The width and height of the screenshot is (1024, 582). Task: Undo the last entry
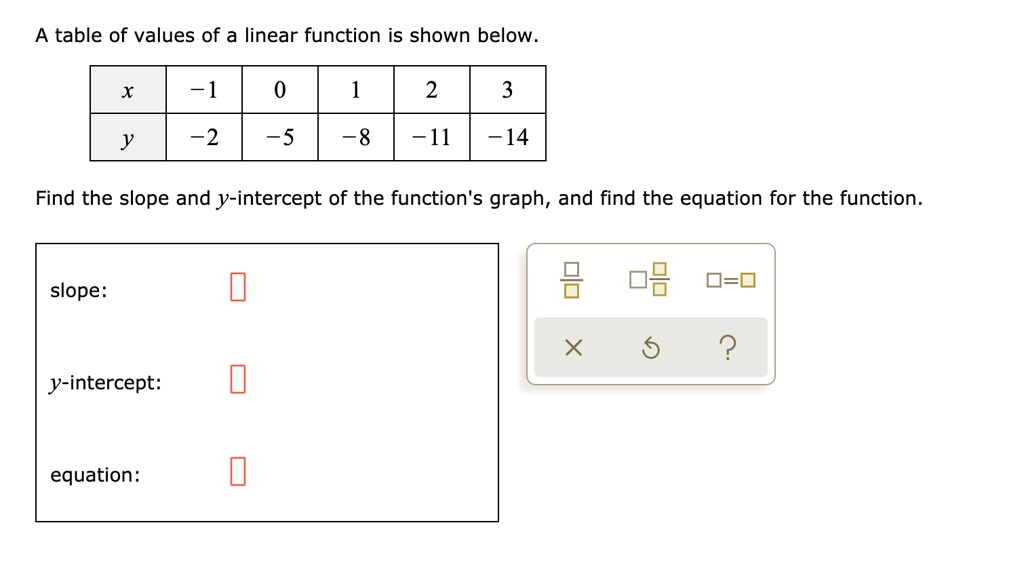(650, 348)
